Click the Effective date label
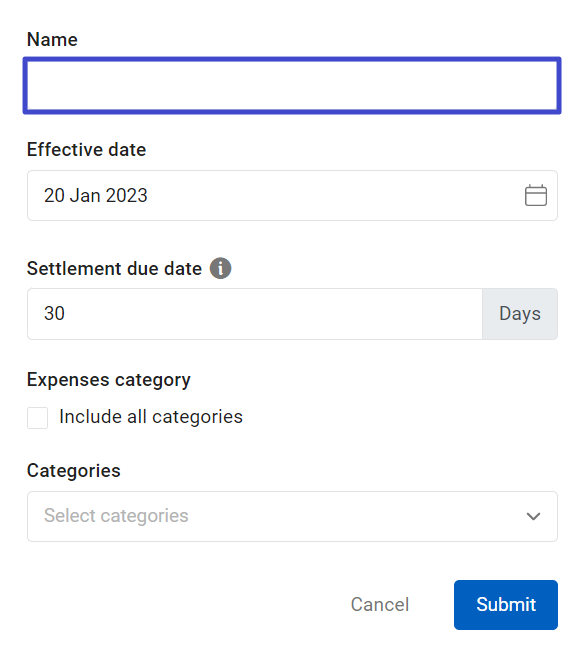Viewport: 585px width, 651px height. [x=86, y=149]
